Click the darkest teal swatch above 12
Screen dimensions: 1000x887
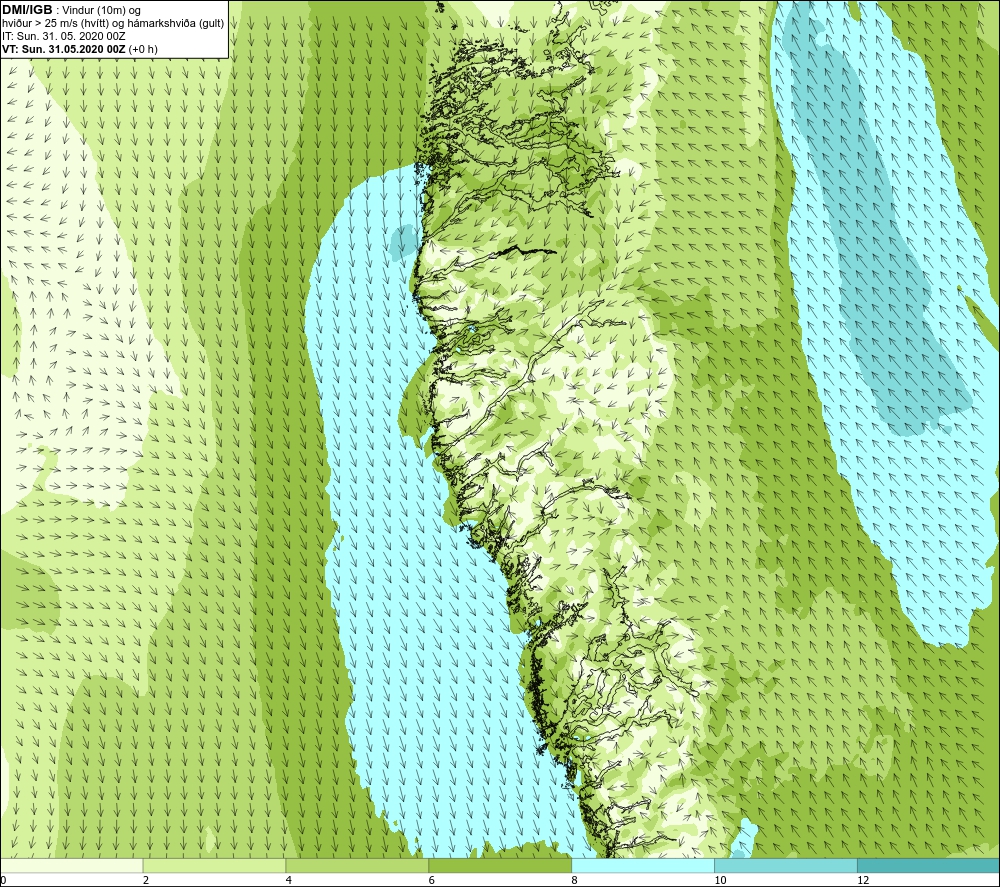[929, 865]
